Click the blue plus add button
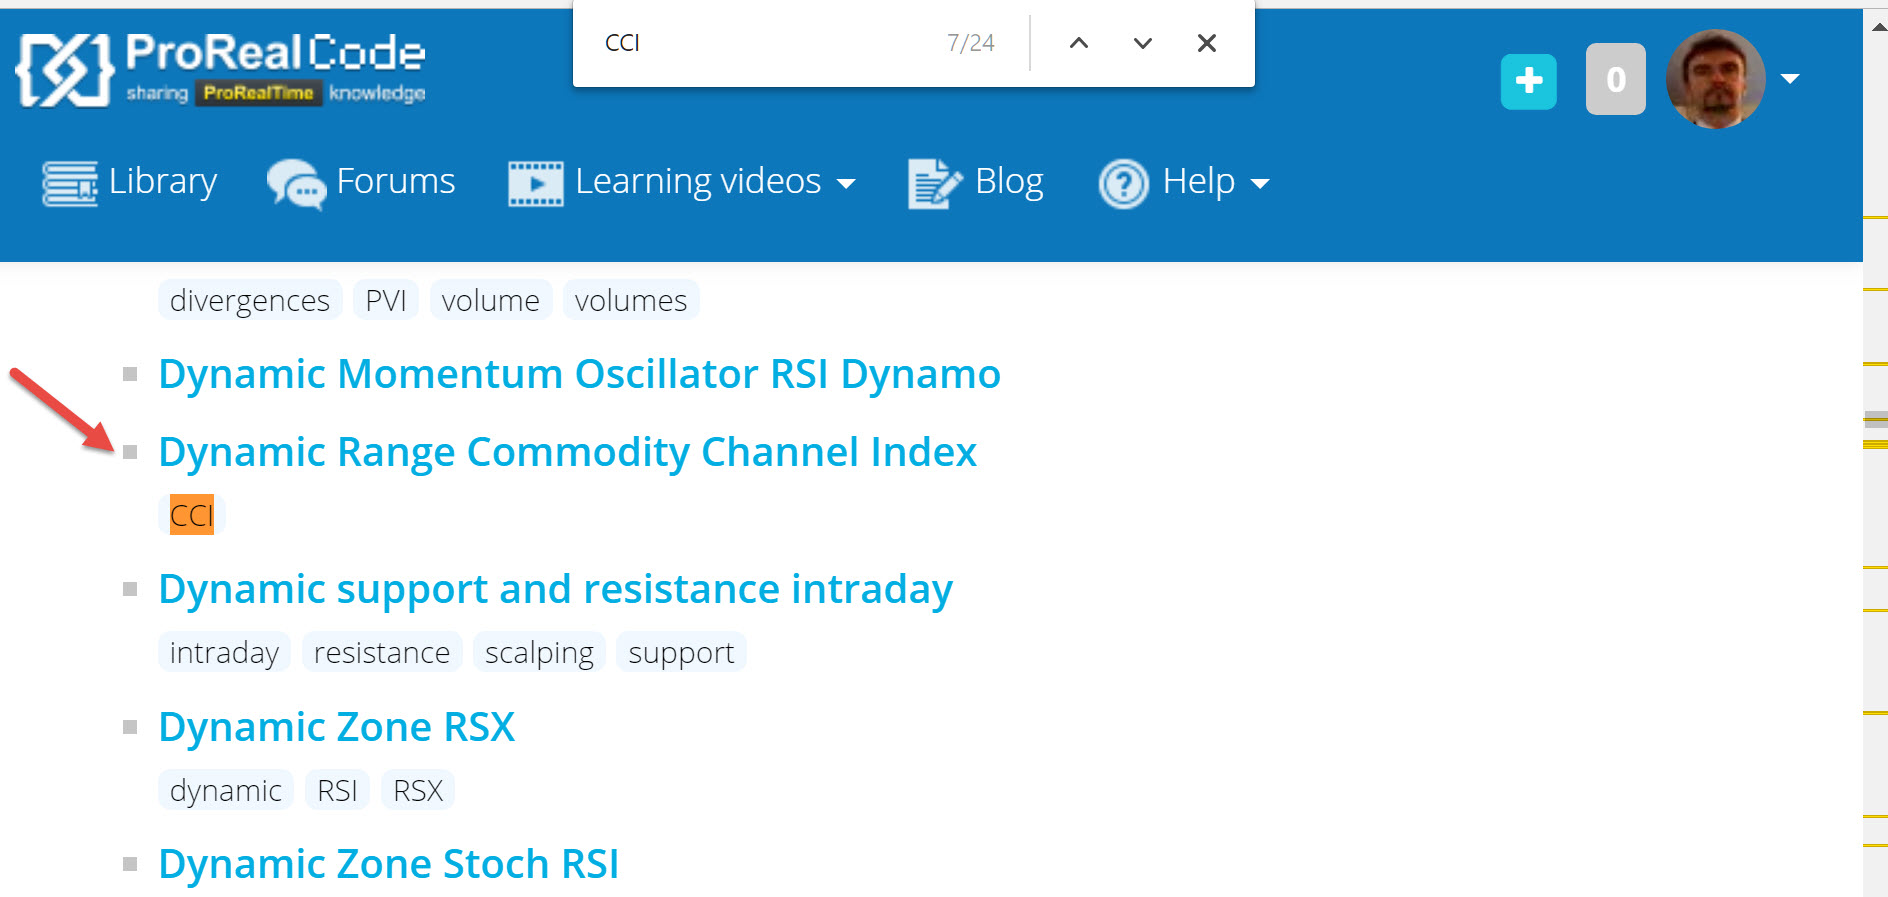The width and height of the screenshot is (1888, 897). 1528,81
